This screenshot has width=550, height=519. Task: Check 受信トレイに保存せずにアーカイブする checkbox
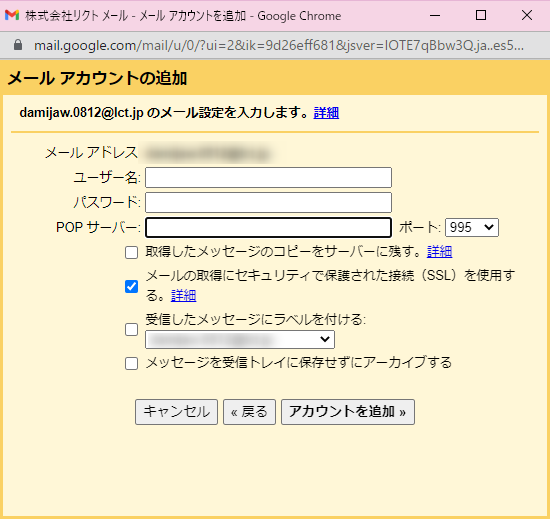(x=132, y=363)
